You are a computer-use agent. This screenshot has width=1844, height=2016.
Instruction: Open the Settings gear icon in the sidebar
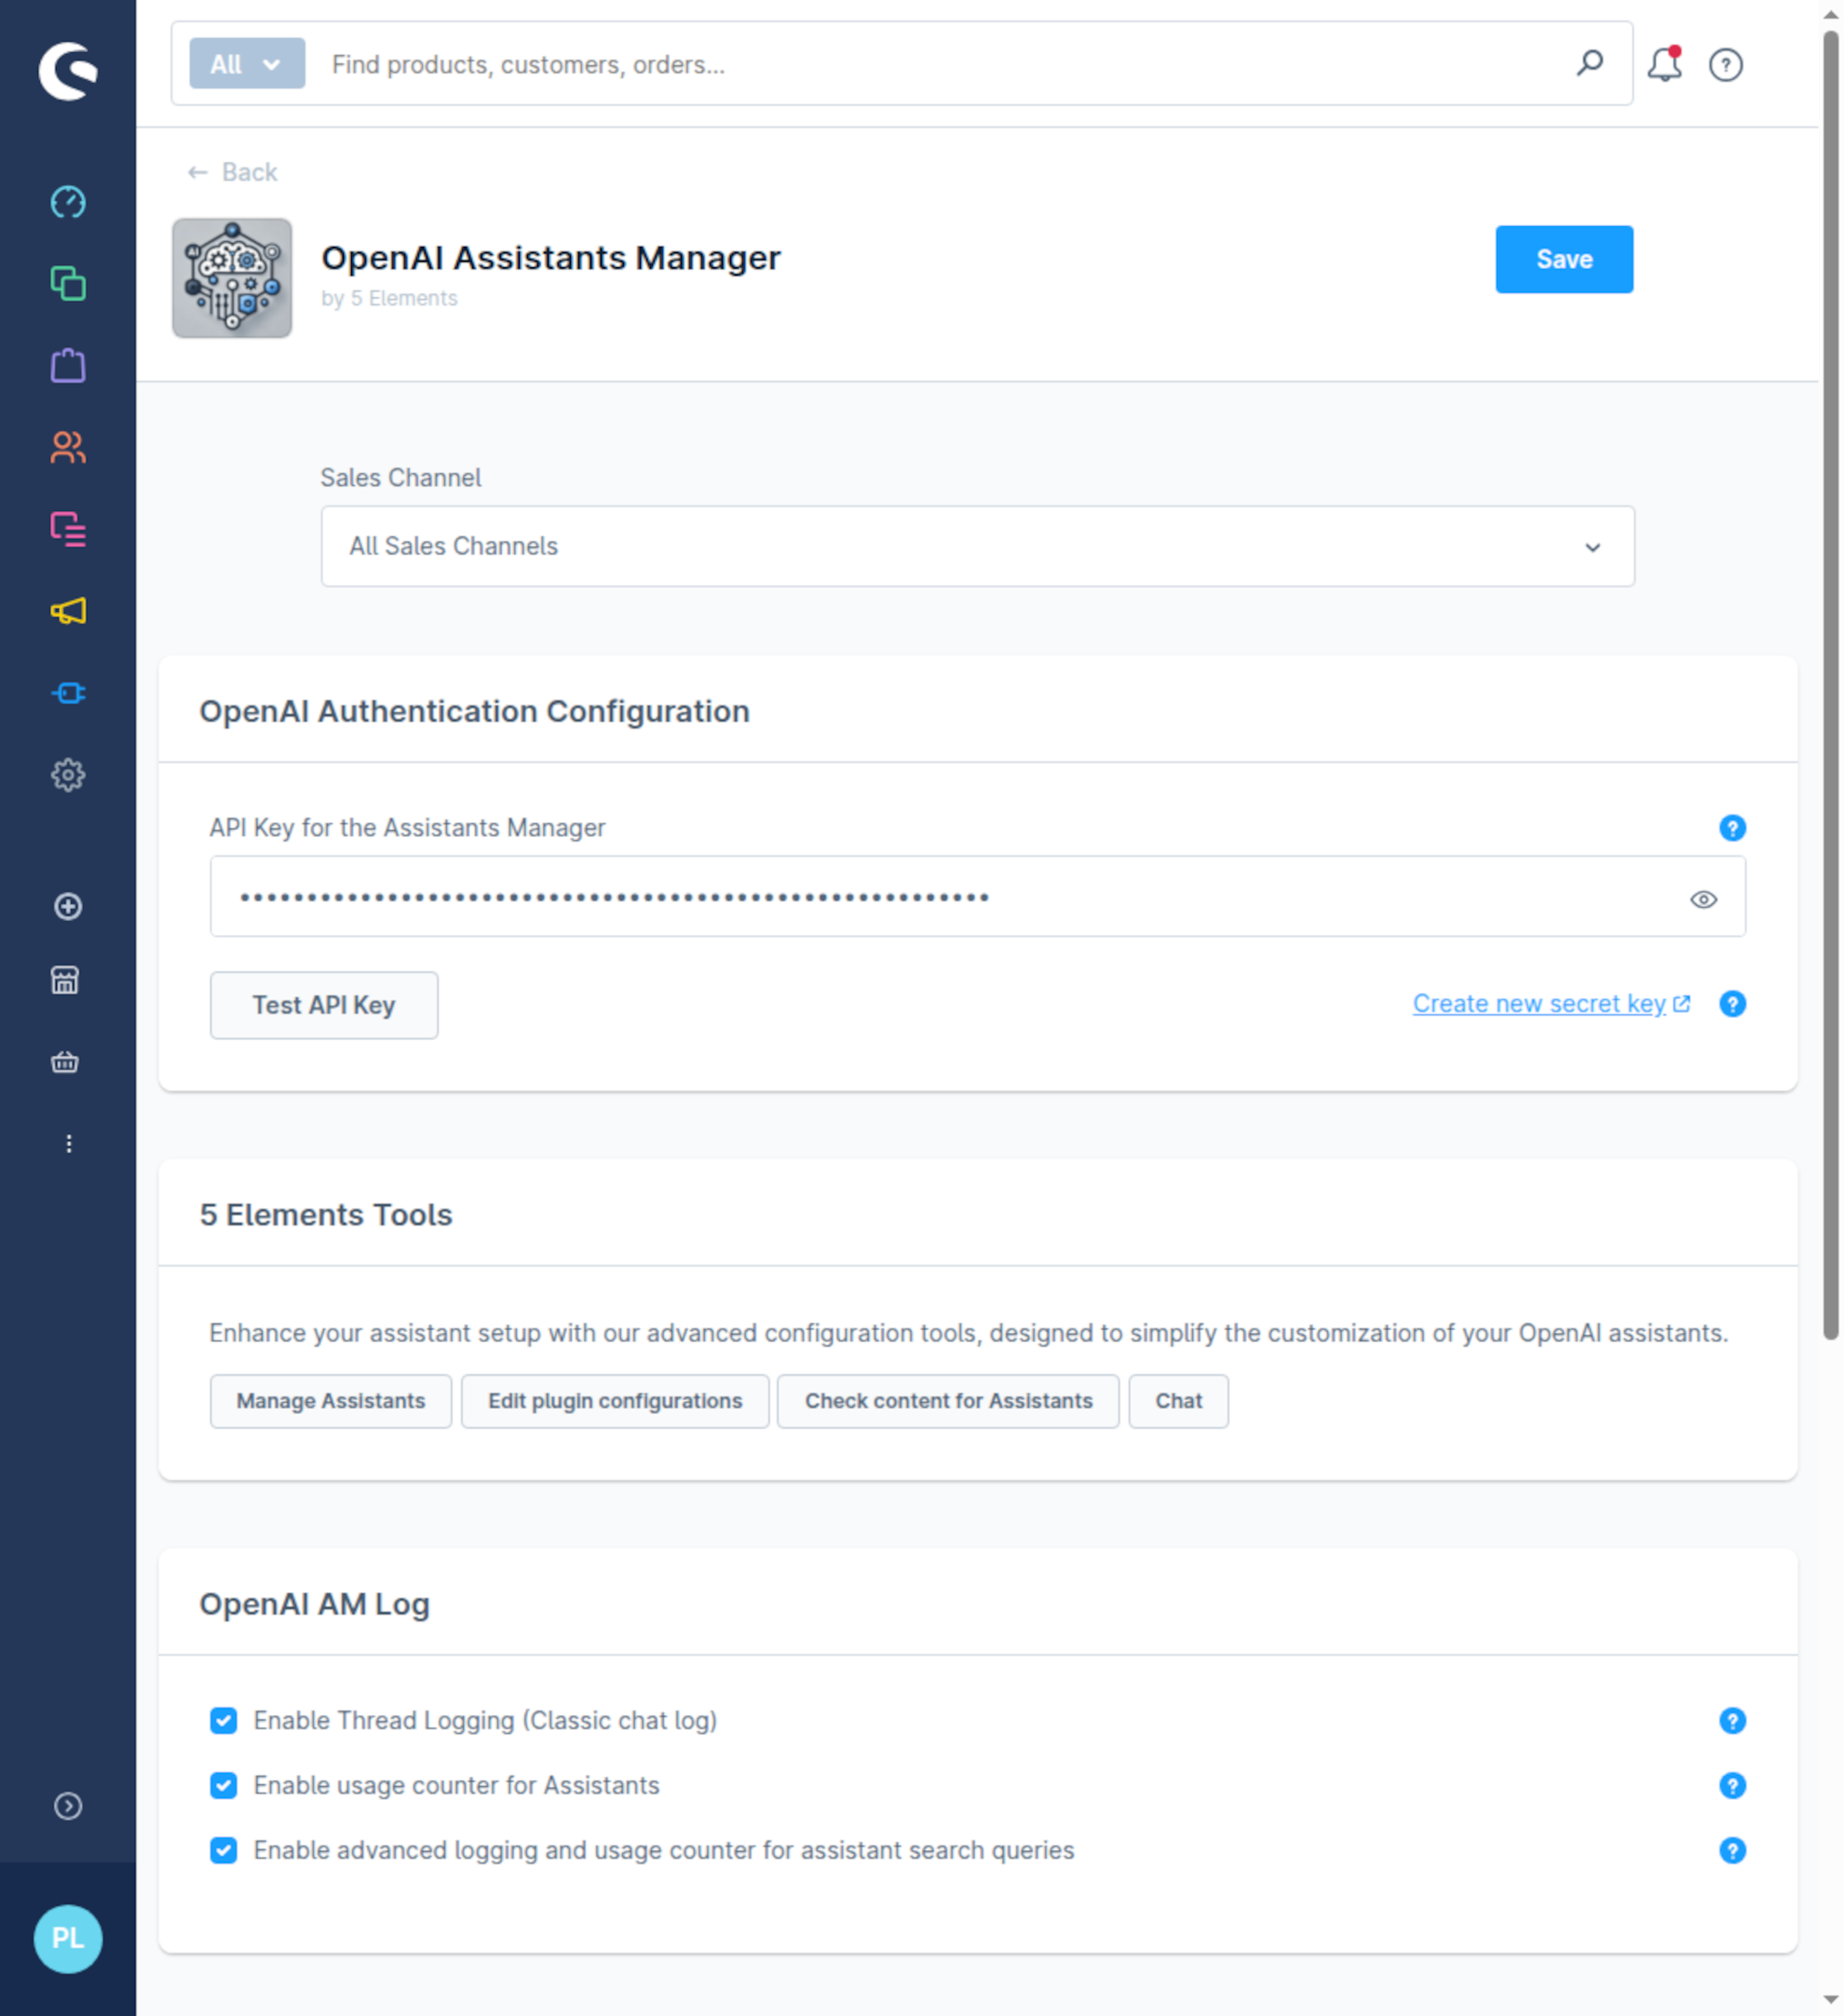pos(68,775)
